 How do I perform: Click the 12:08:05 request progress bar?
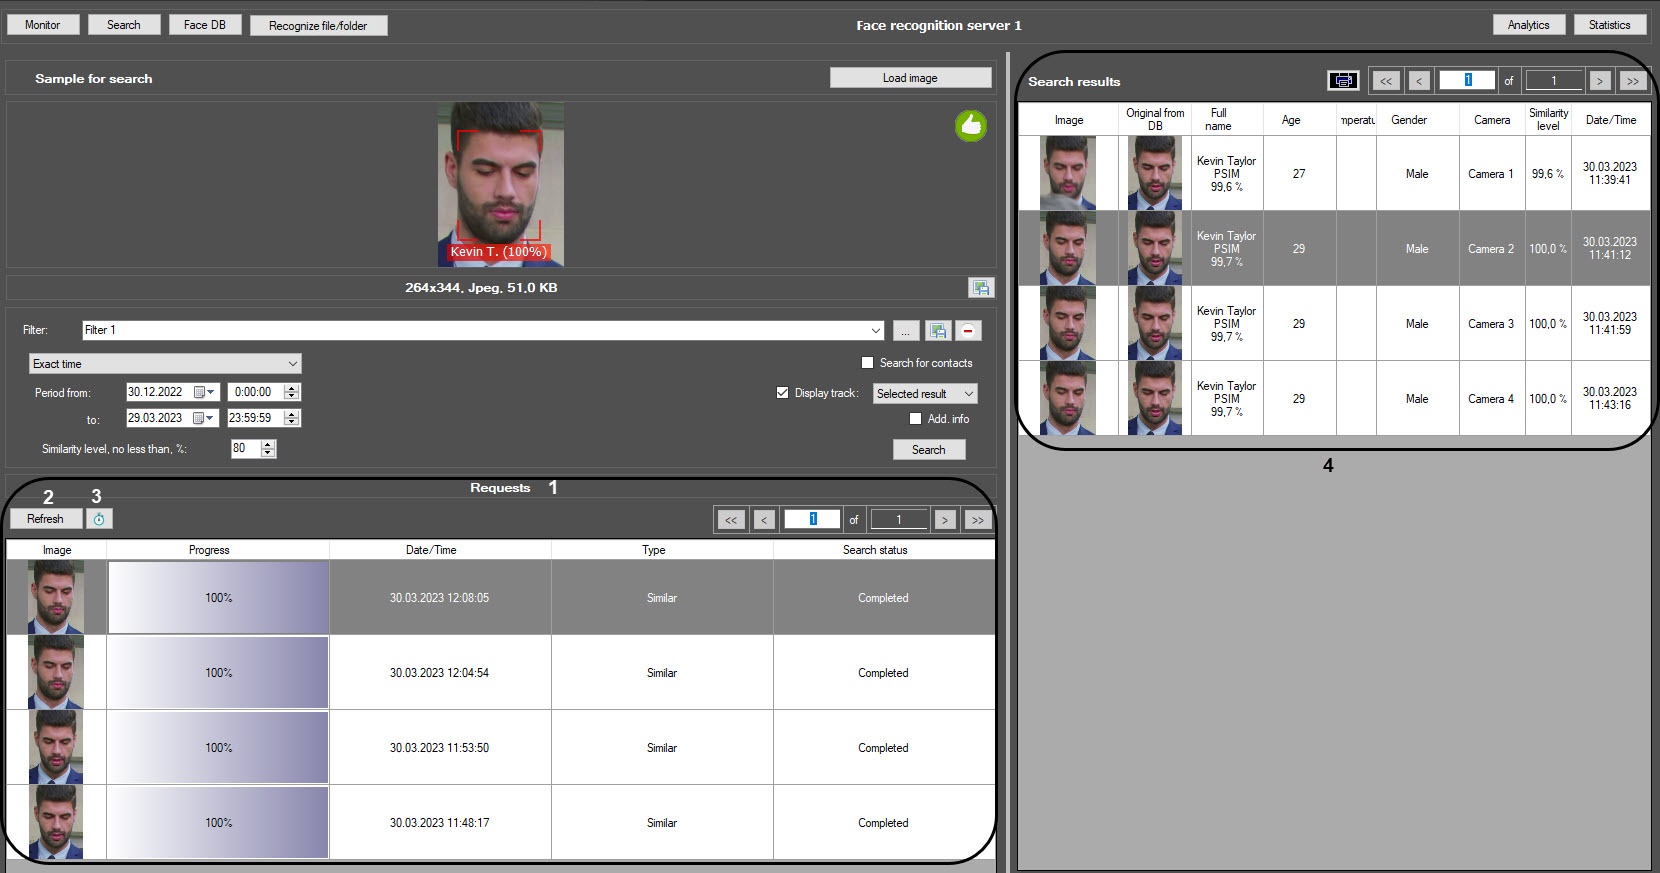pyautogui.click(x=218, y=597)
